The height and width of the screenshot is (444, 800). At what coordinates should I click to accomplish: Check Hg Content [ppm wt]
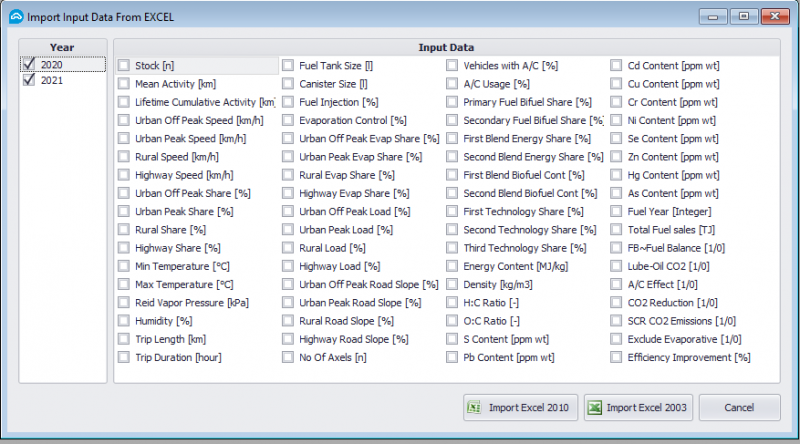[x=616, y=175]
